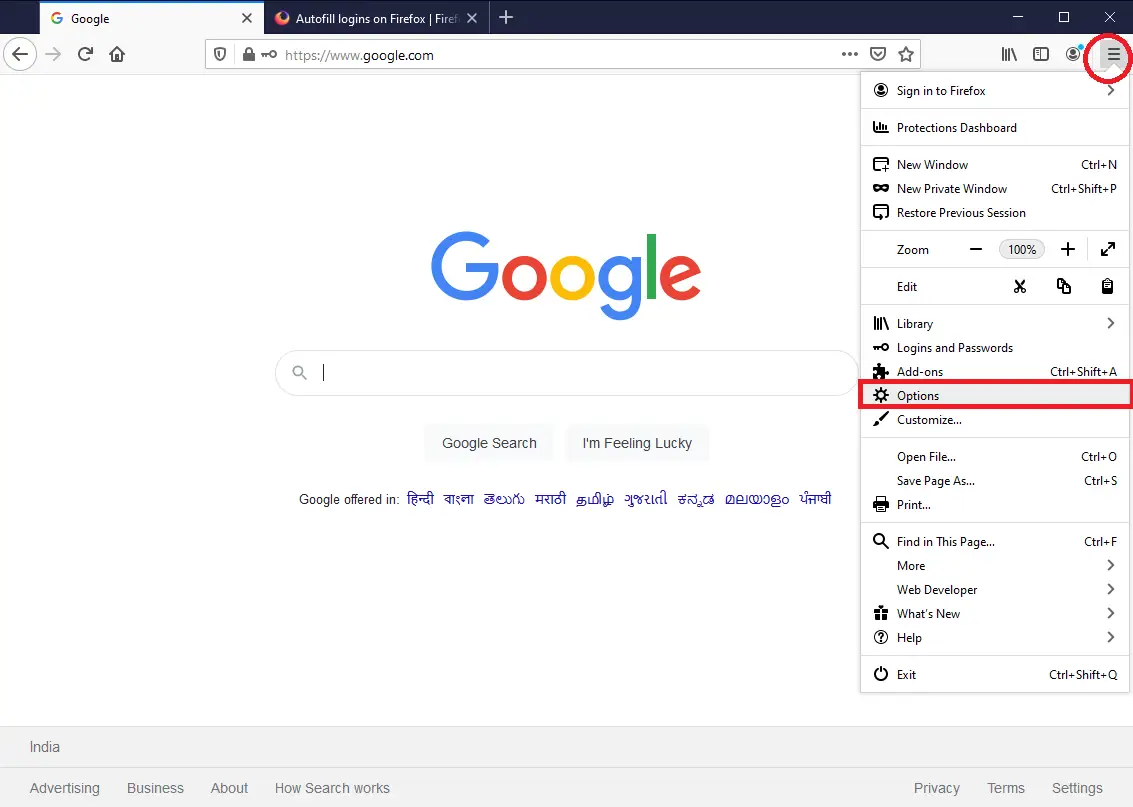Choose Save Page As...
The height and width of the screenshot is (807, 1133).
click(x=995, y=480)
